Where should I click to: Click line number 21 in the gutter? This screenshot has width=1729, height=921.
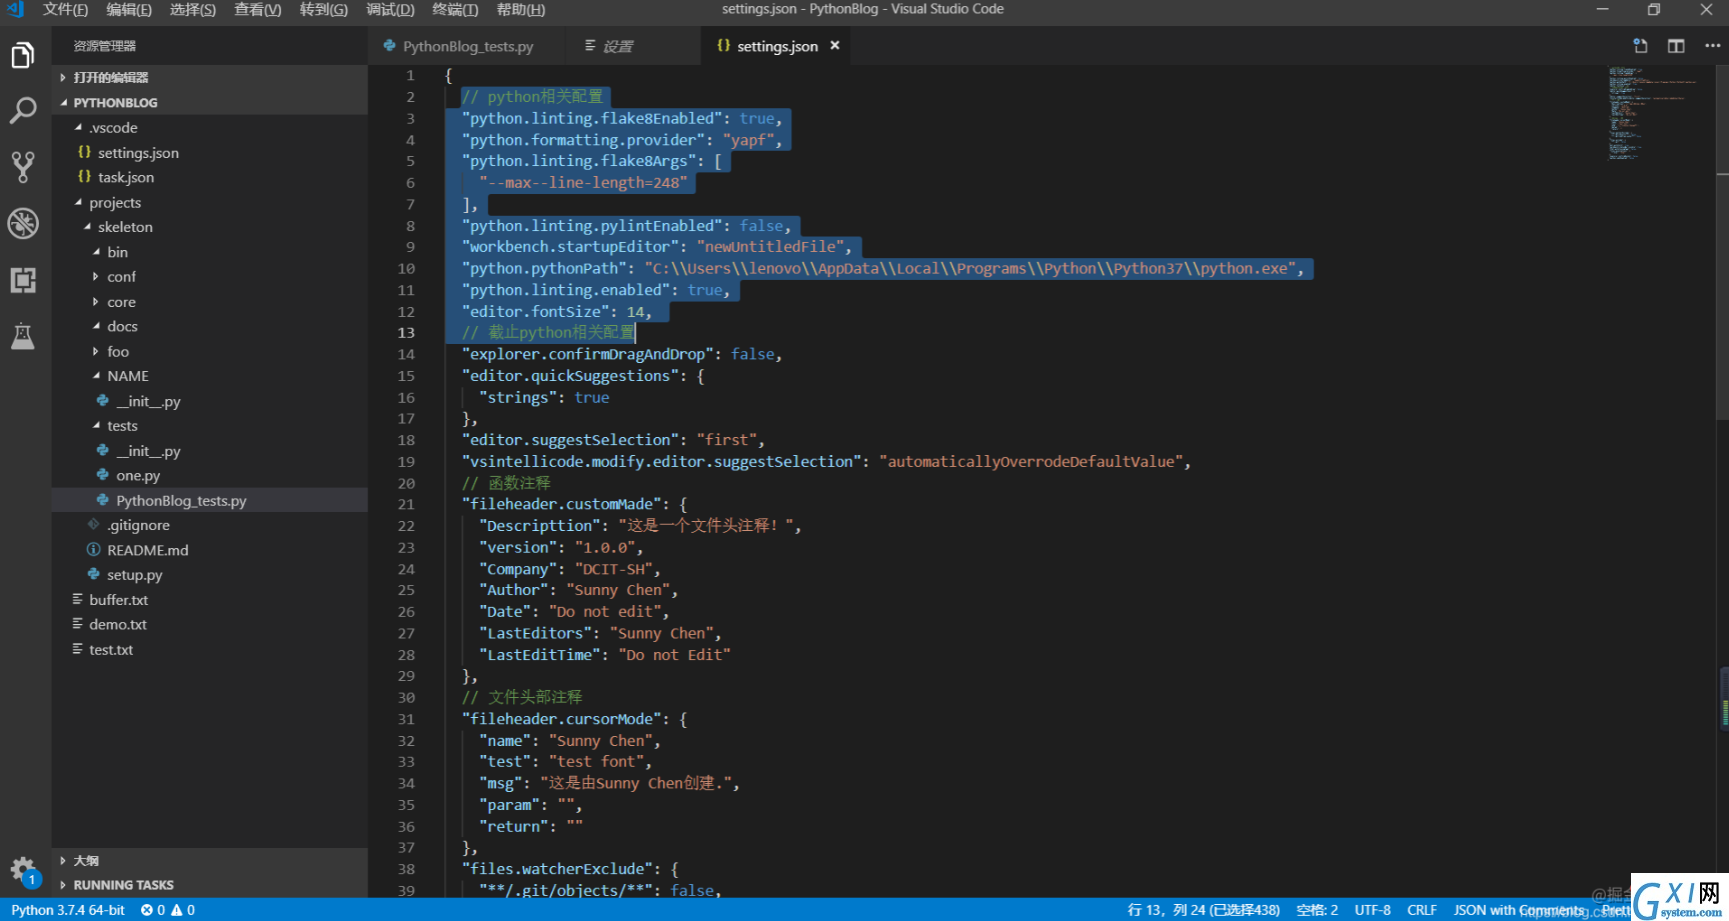coord(406,505)
